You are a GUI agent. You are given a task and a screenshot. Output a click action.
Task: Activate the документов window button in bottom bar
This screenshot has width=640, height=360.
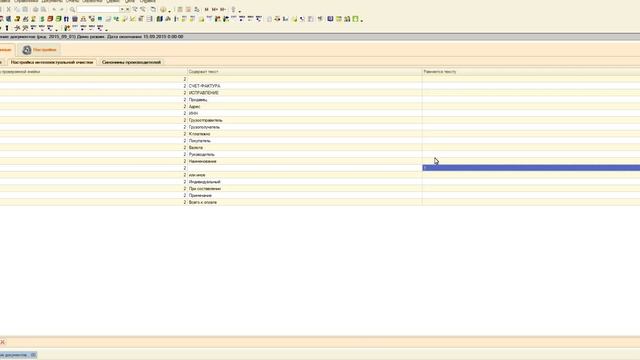click(x=18, y=355)
